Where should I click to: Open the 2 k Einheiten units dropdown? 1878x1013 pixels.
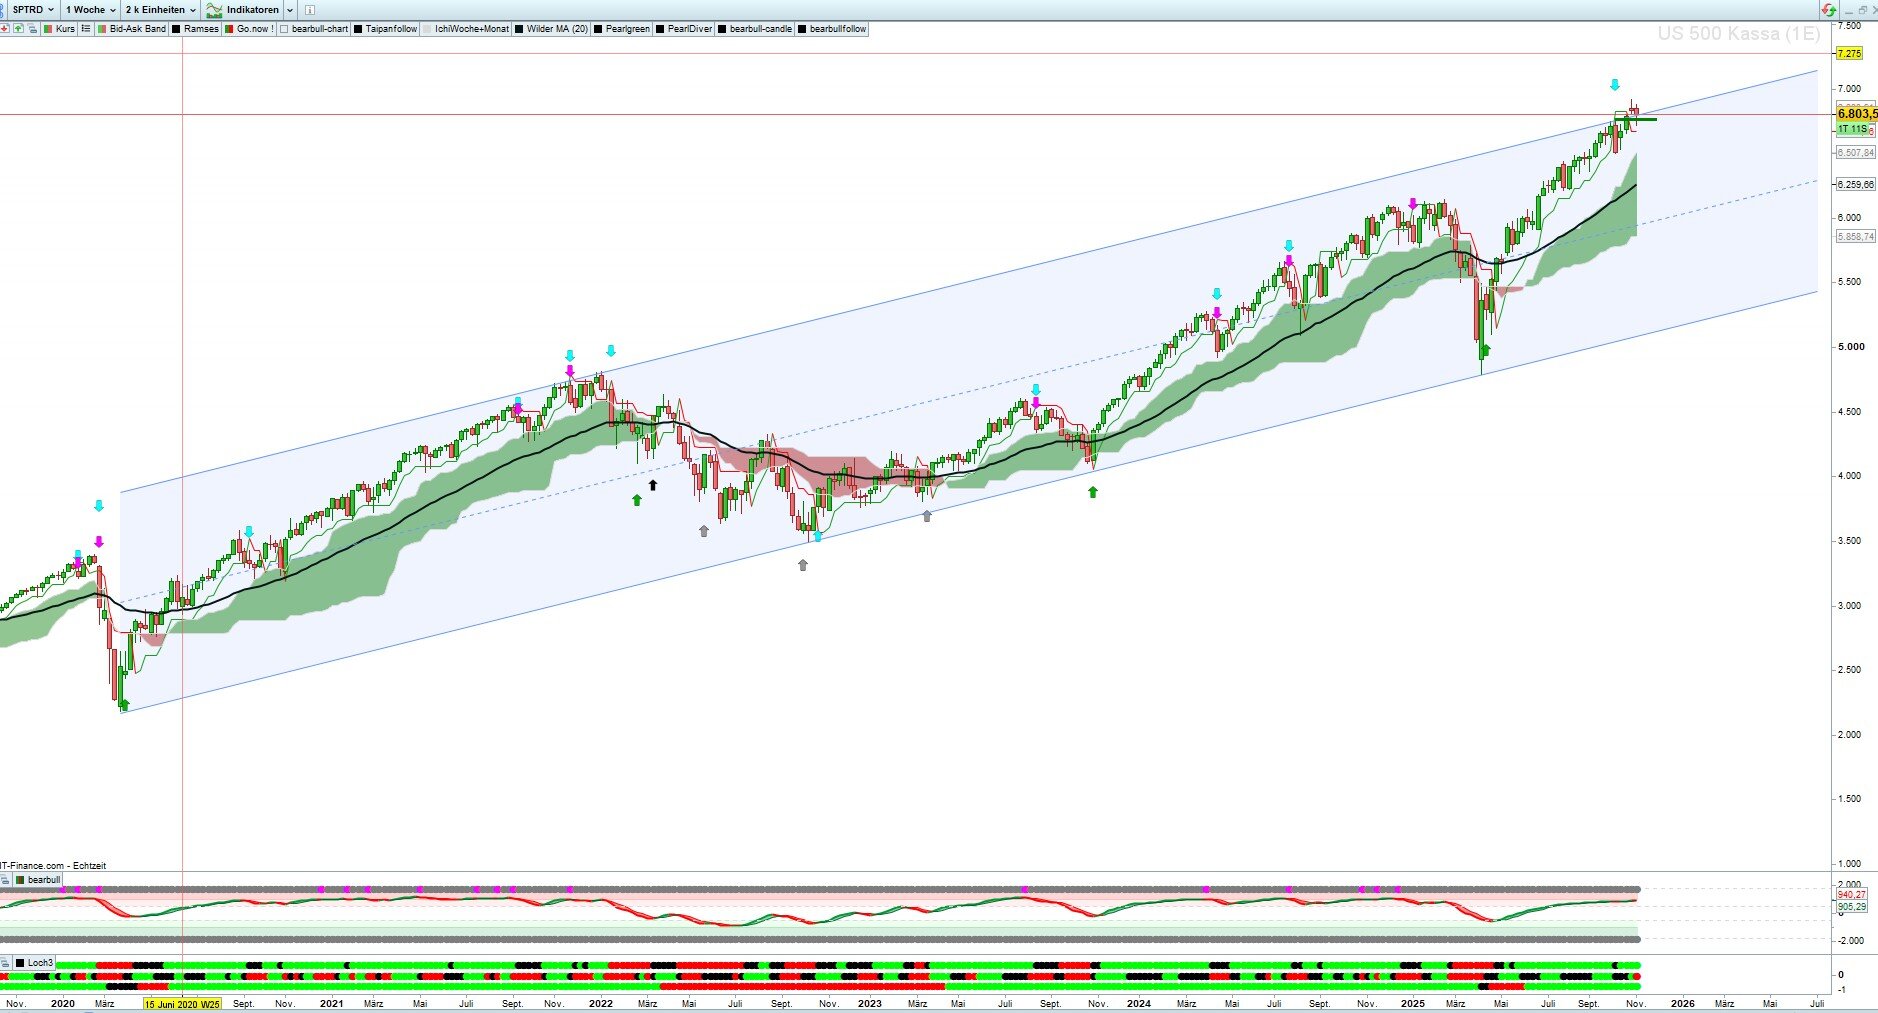click(160, 10)
